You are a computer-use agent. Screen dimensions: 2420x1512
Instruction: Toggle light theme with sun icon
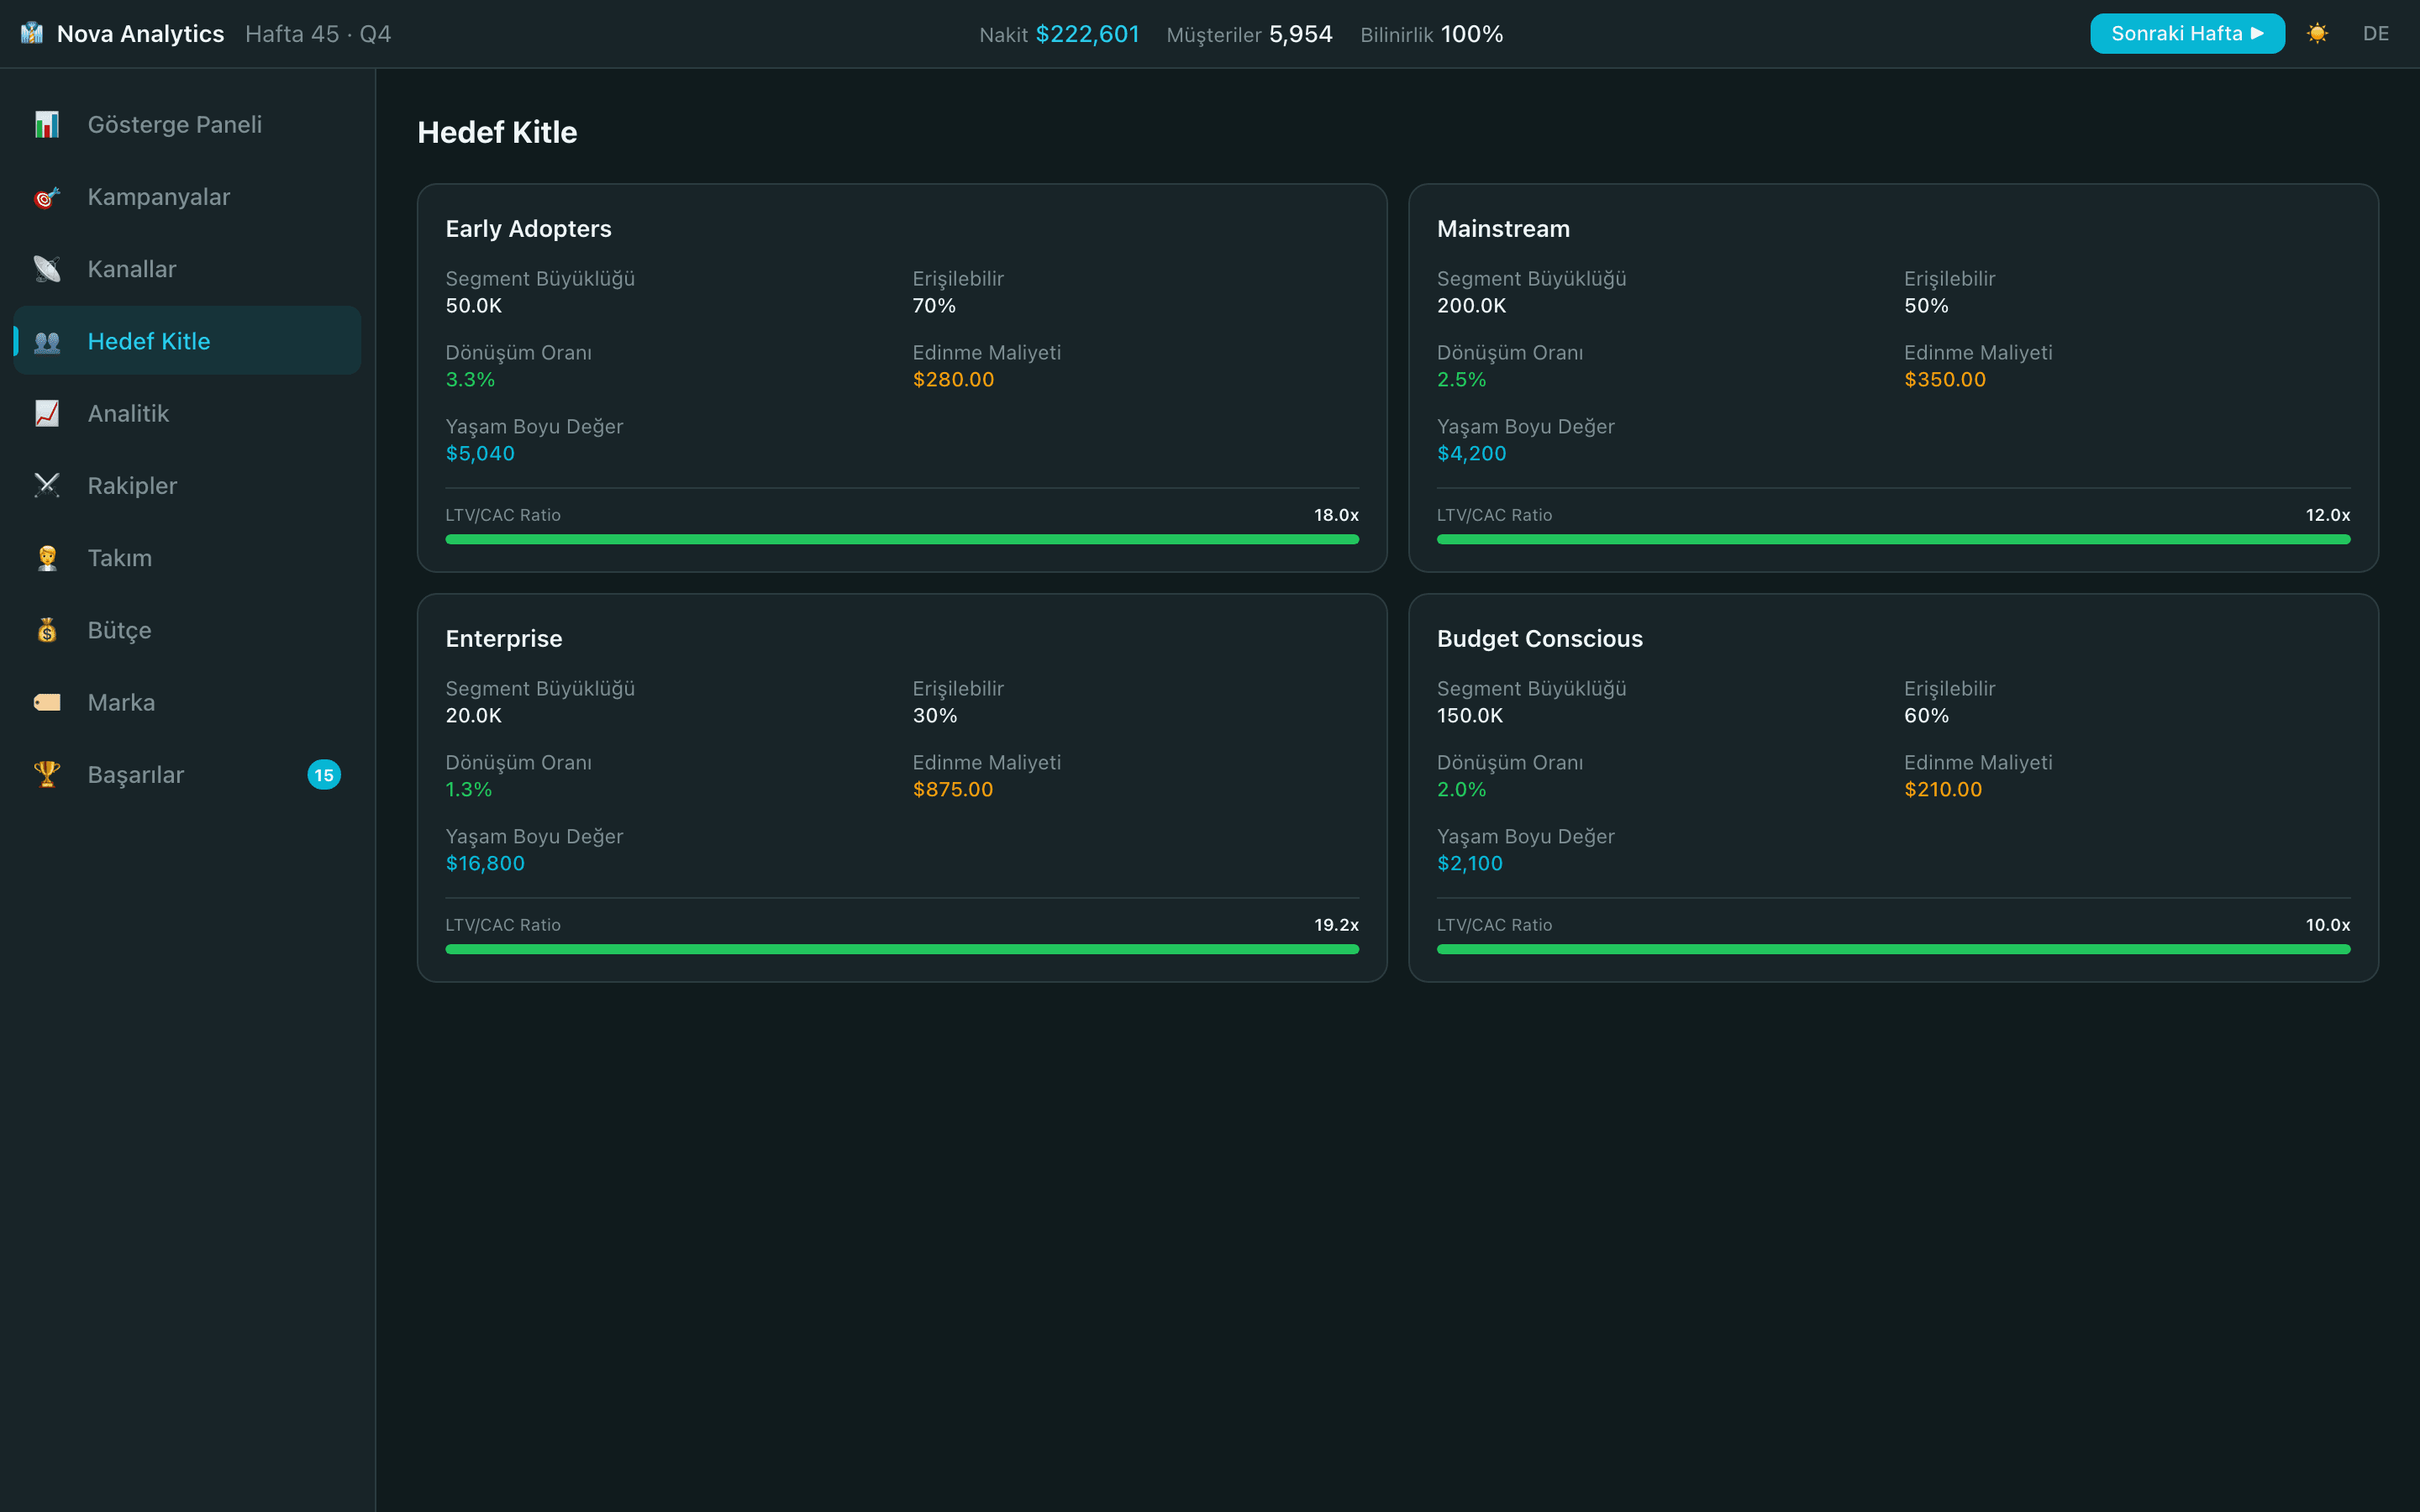(x=2317, y=34)
